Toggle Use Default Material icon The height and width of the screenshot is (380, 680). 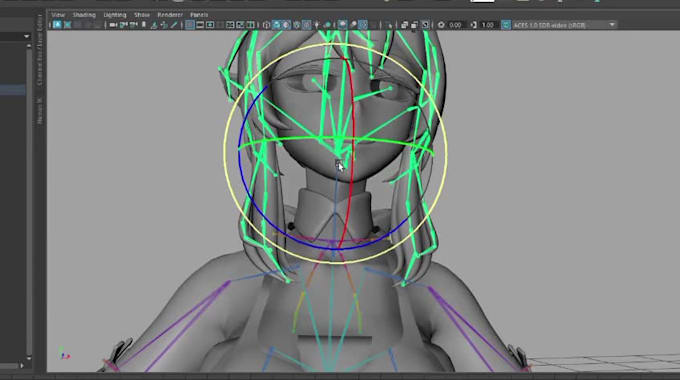click(286, 25)
